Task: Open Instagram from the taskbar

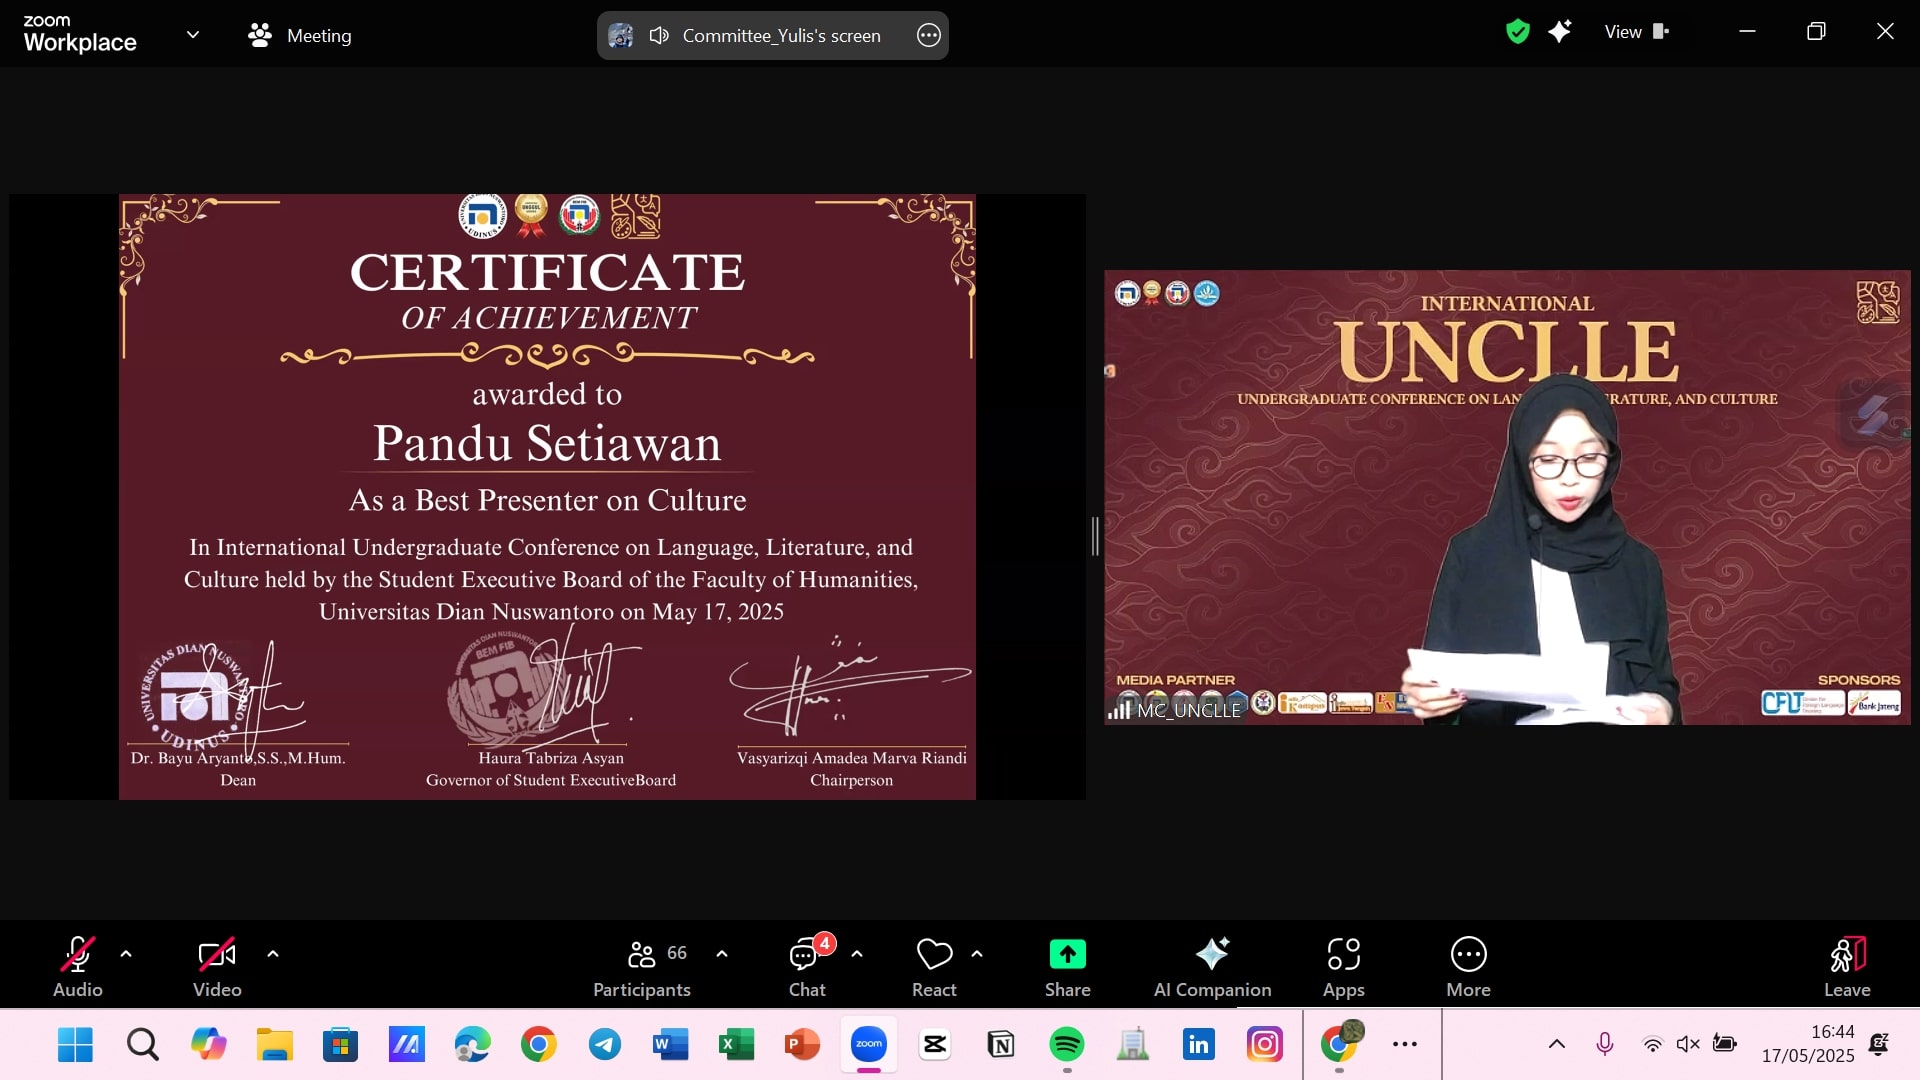Action: click(1264, 1045)
